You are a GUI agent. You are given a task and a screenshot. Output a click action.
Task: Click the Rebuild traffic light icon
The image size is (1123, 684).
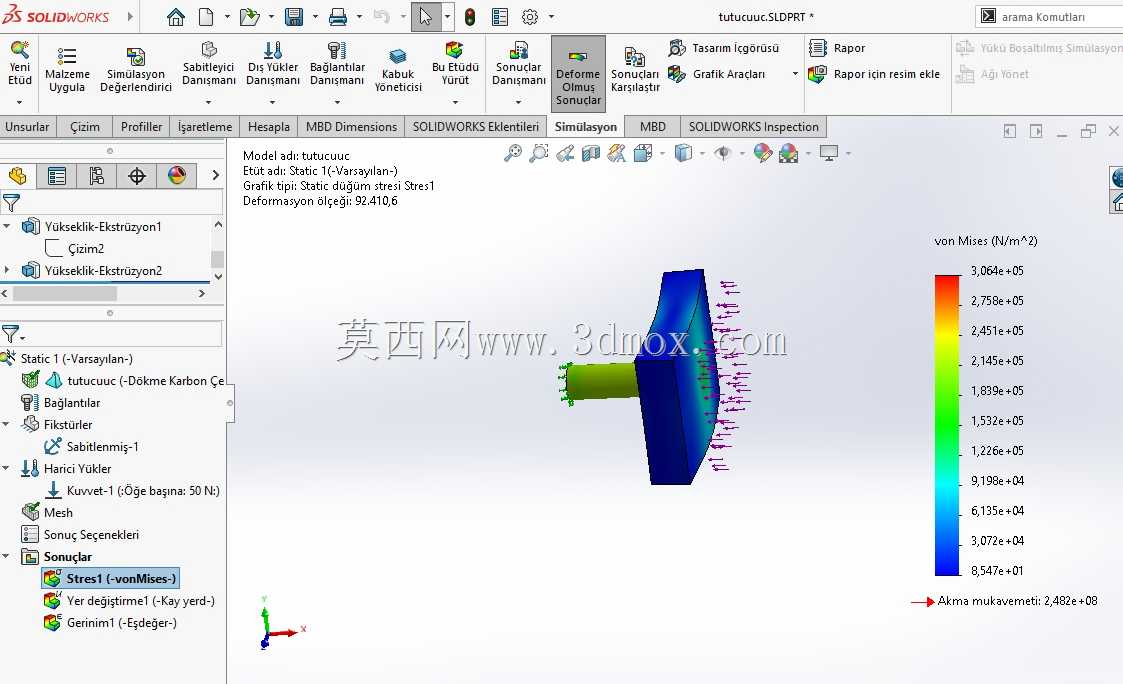(470, 17)
